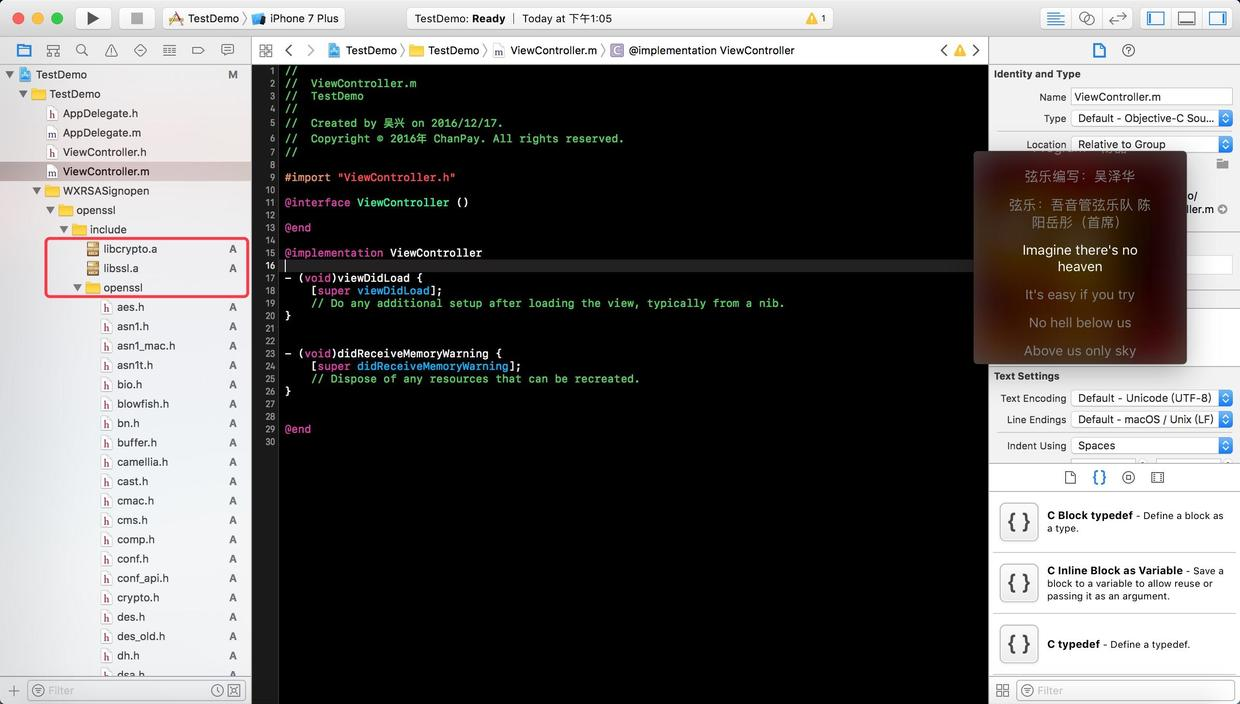Collapse the include folder
This screenshot has height=704, width=1240.
[x=65, y=230]
